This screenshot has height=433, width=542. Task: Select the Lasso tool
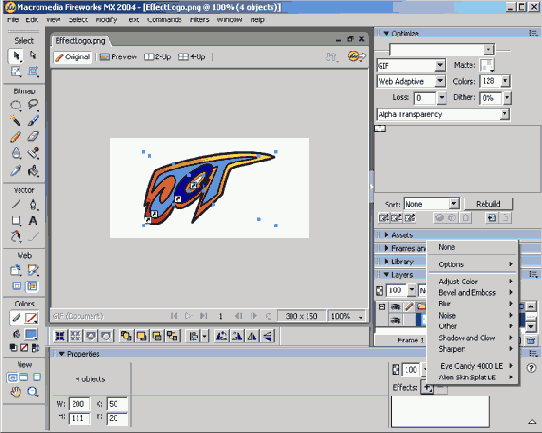33,105
